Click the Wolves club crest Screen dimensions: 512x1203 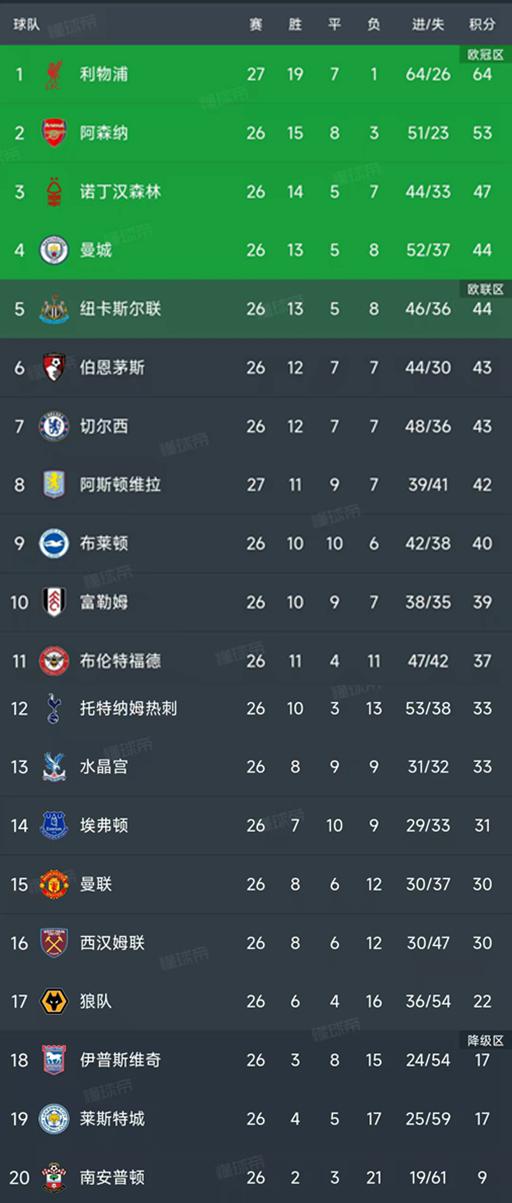53,1001
